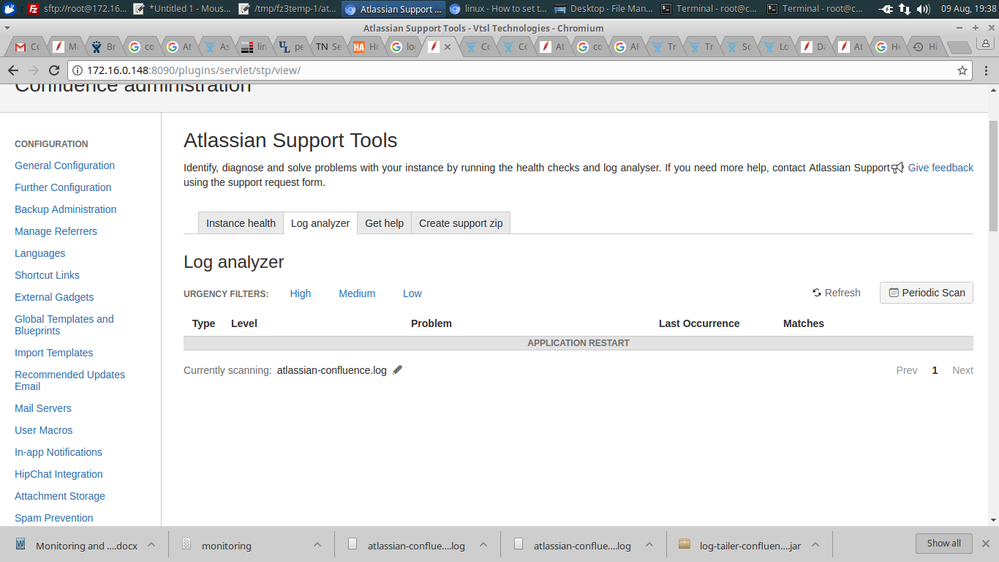Open Spam Prevention link
Screen dimensions: 999x562
coord(54,518)
